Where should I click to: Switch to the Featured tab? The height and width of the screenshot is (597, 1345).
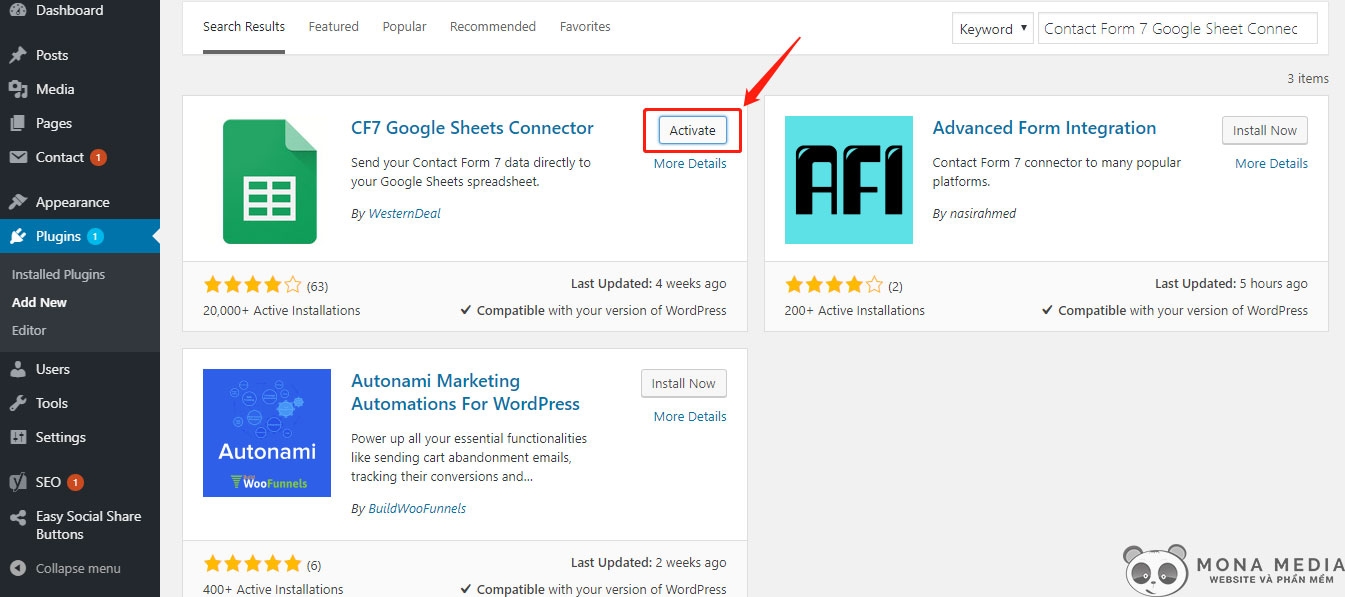click(x=333, y=27)
